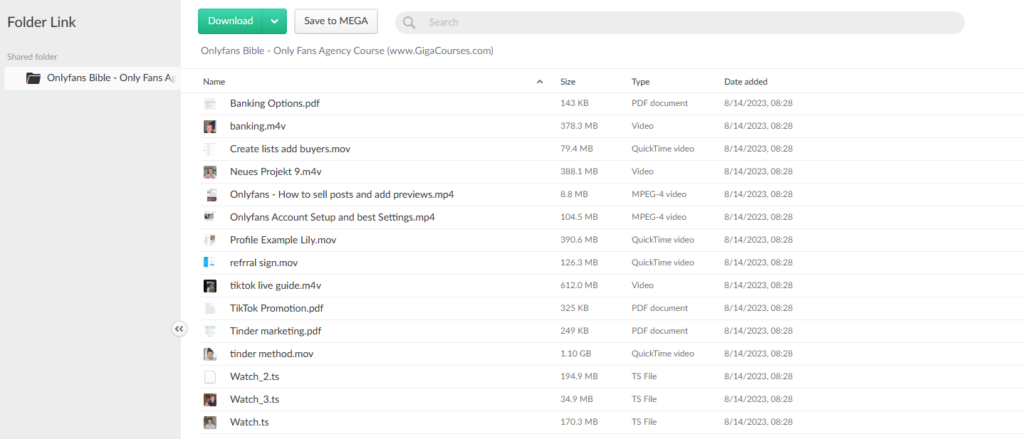Click the folder icon in the sidebar

click(33, 78)
